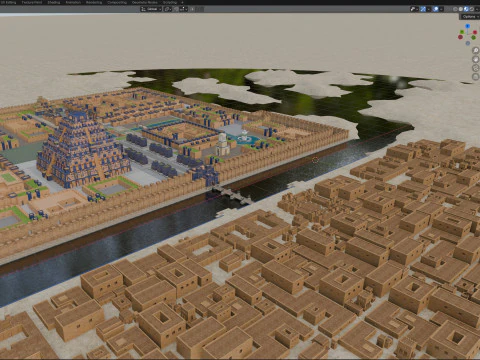Click the dark red negative X gizmo handle
The image size is (480, 360).
click(460, 37)
